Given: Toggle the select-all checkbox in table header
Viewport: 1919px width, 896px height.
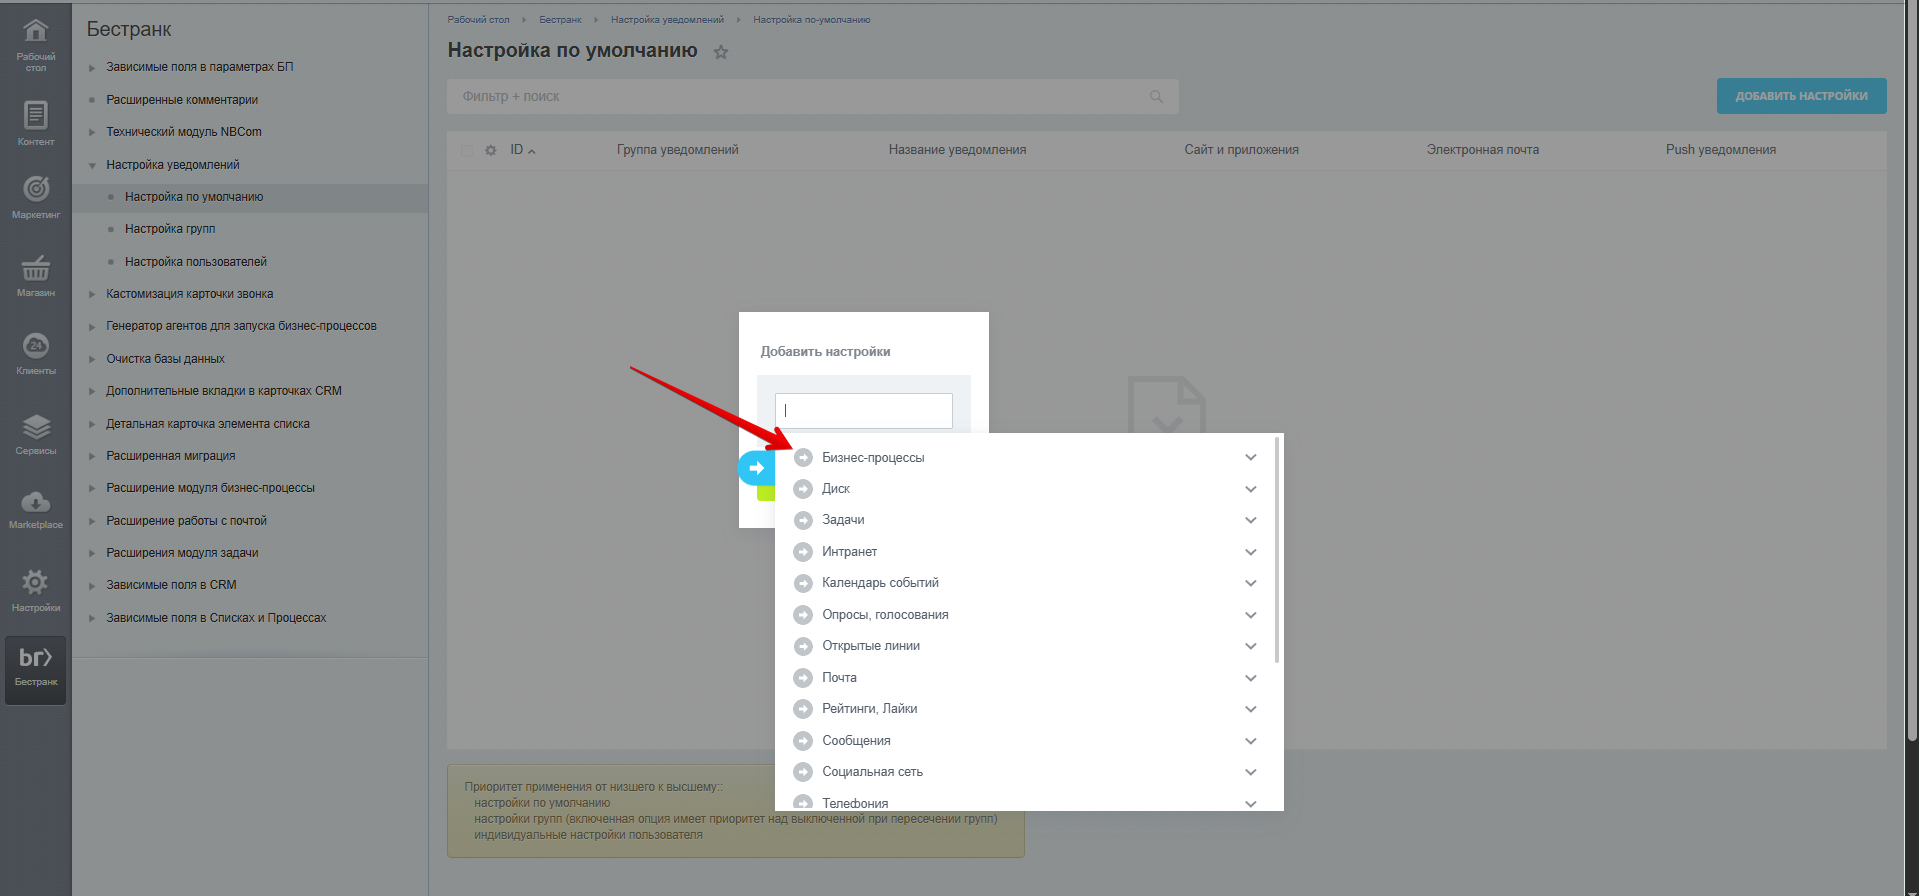Looking at the screenshot, I should tap(467, 150).
